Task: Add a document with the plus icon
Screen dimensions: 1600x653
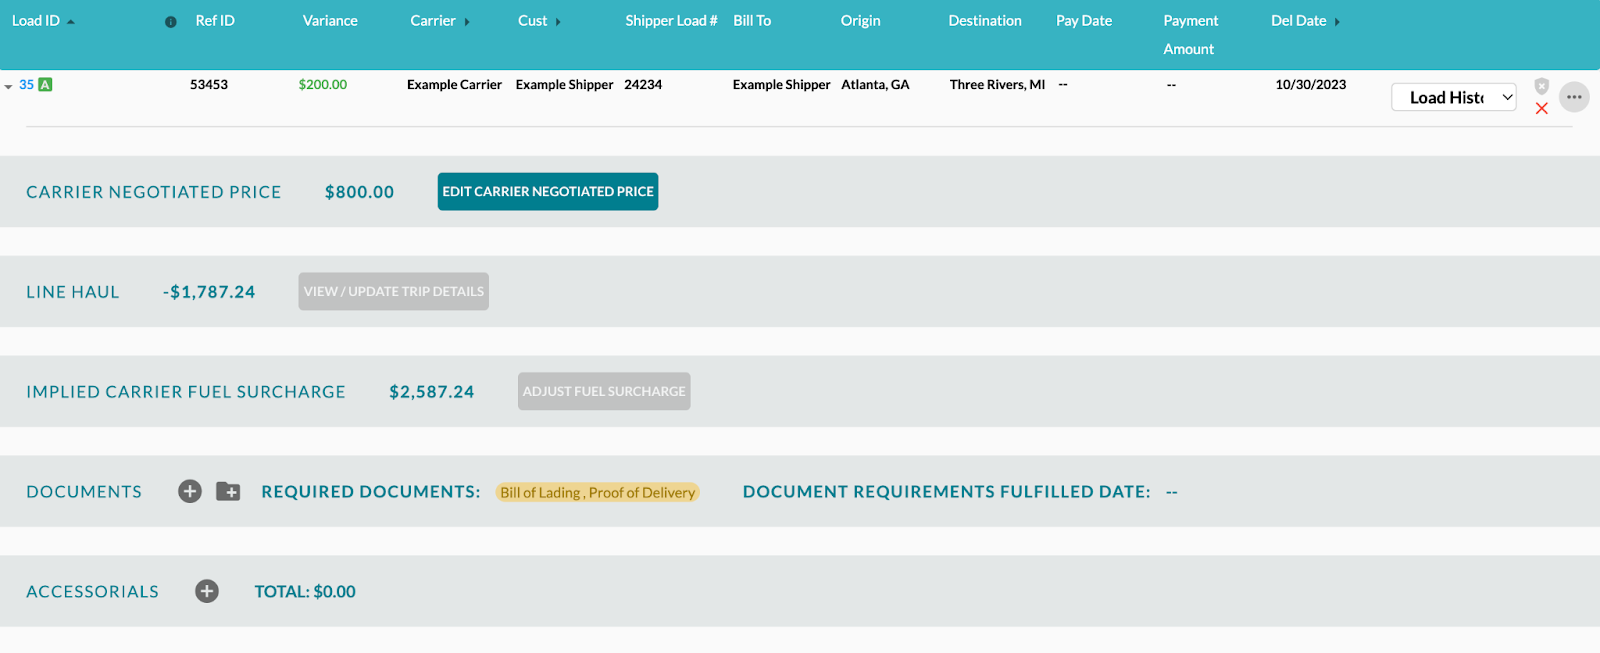Action: coord(190,491)
